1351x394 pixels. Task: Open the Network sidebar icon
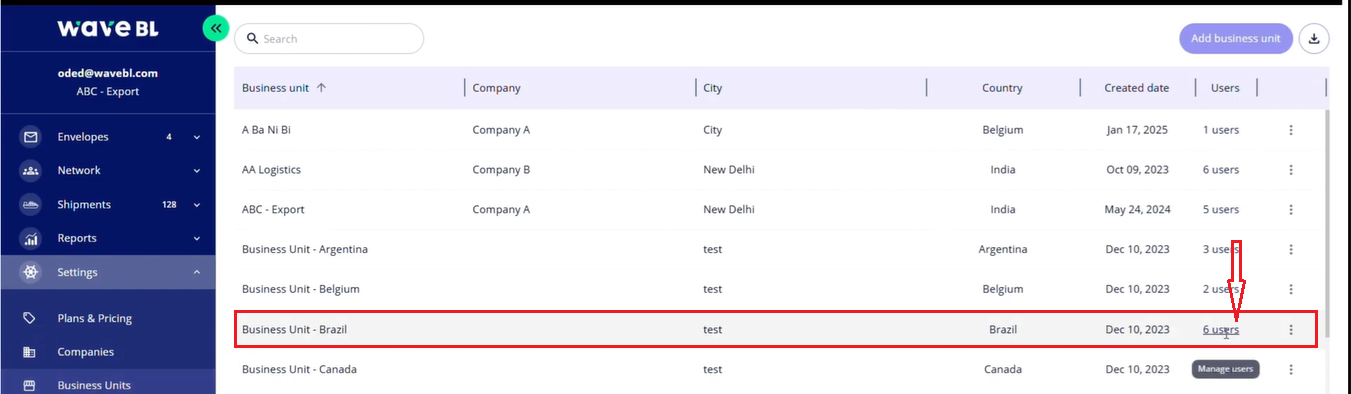[x=31, y=171]
